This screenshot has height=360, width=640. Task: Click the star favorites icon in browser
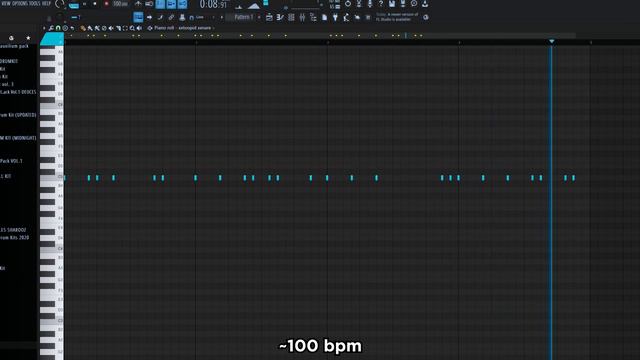(x=28, y=38)
